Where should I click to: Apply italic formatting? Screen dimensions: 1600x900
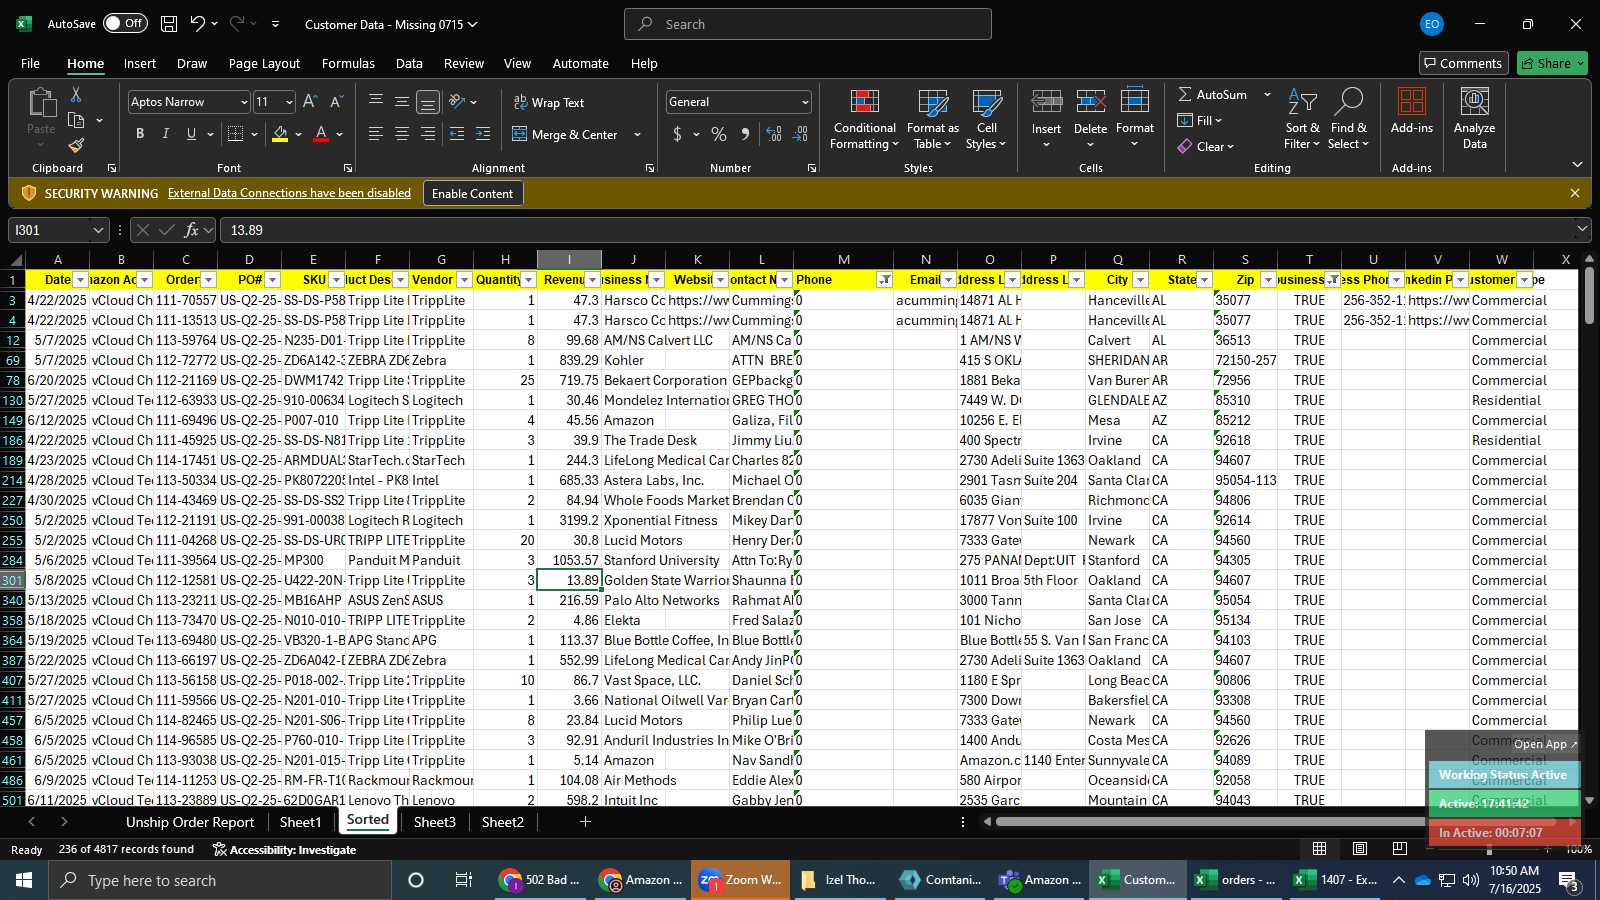tap(165, 134)
